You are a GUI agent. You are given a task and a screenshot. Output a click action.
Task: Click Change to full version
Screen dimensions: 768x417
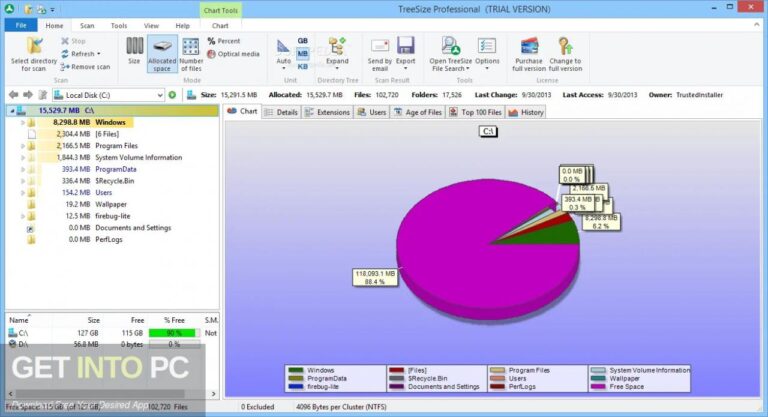click(x=565, y=54)
